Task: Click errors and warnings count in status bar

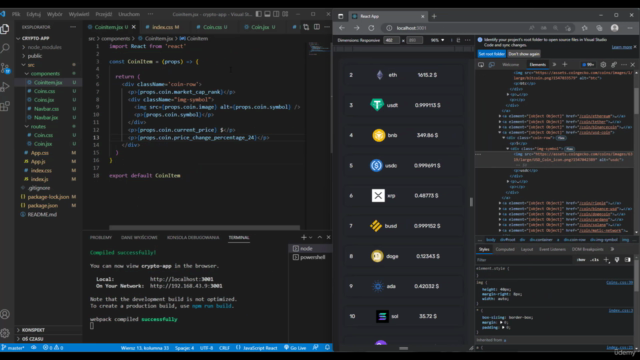Action: (53, 348)
